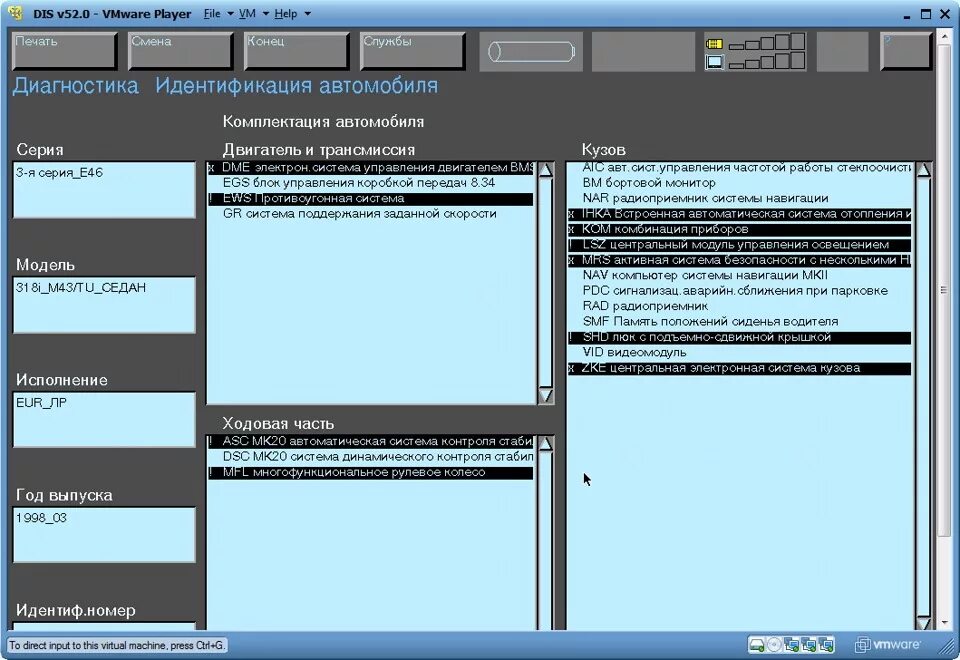The height and width of the screenshot is (660, 960).
Task: Click the hard disk device icon
Action: pos(757,645)
